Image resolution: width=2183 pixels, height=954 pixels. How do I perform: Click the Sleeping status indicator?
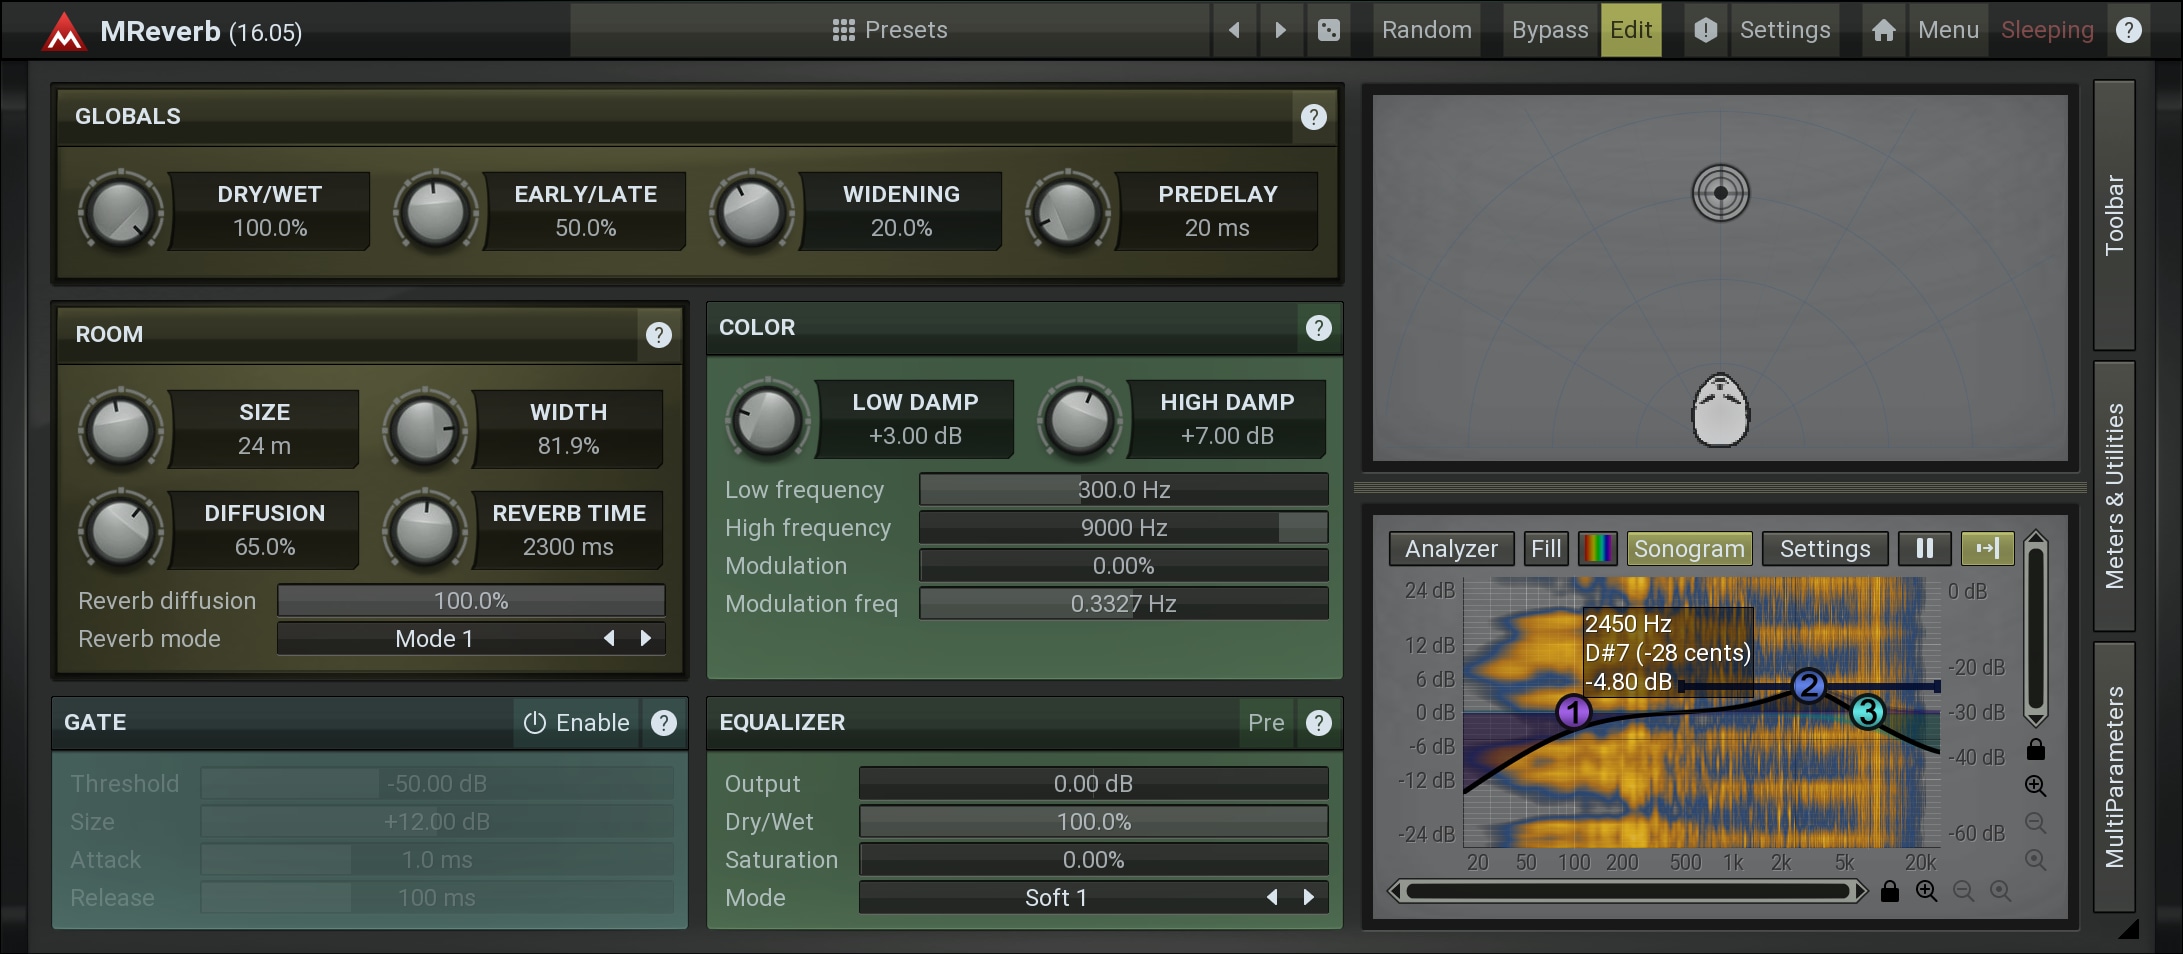pyautogui.click(x=2047, y=30)
